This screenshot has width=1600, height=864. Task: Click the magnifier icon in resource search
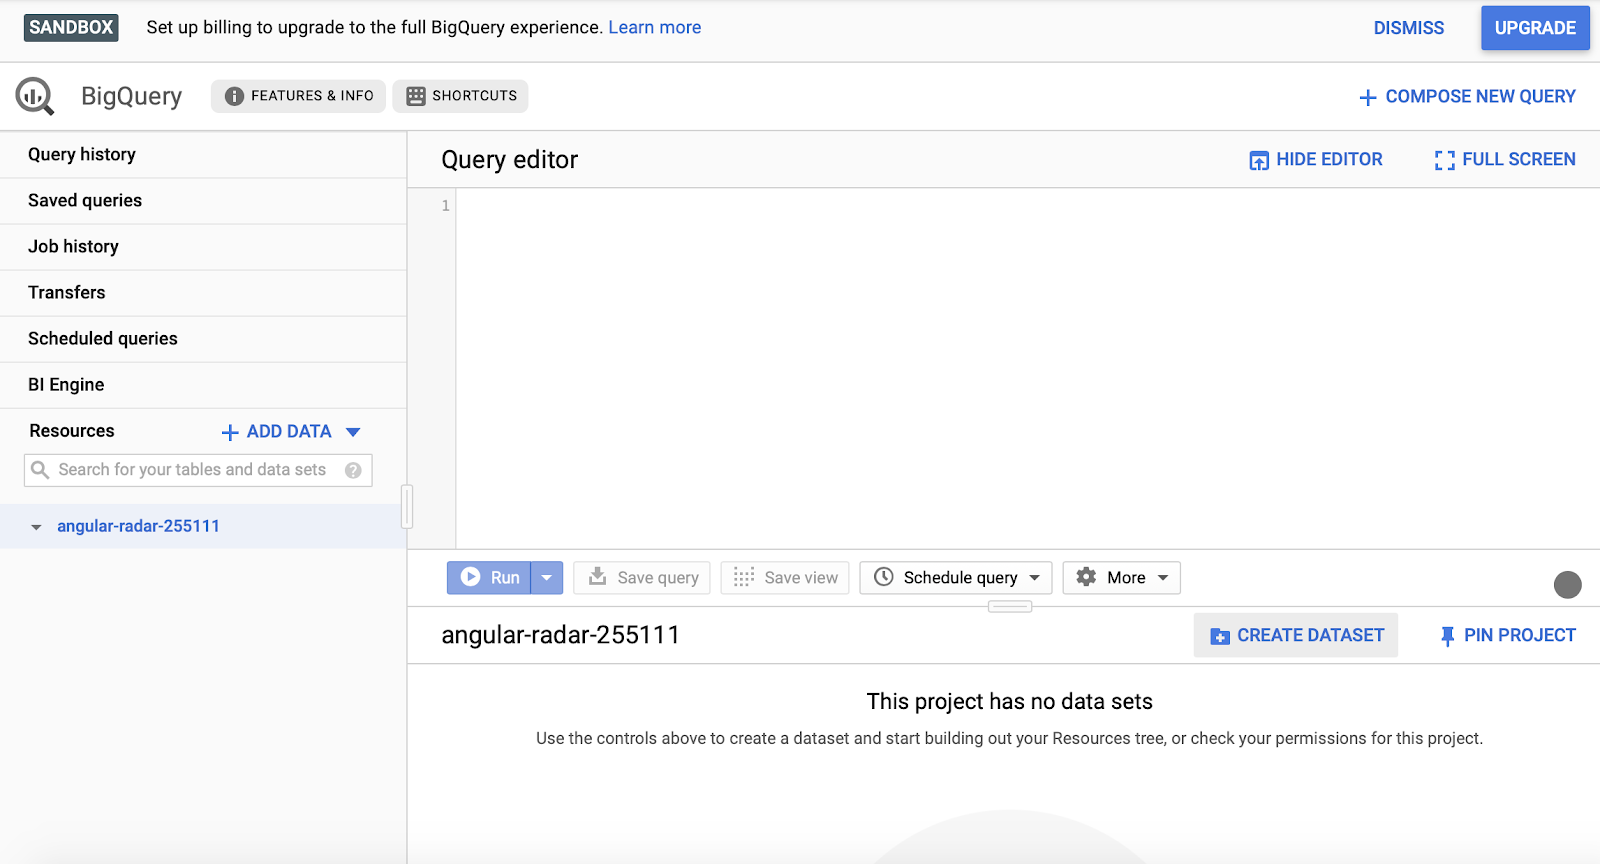40,470
